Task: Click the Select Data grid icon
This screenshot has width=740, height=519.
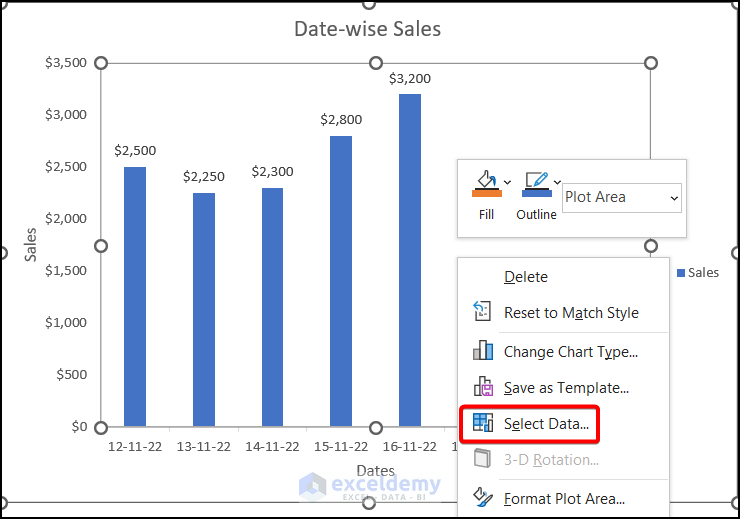Action: [x=483, y=423]
